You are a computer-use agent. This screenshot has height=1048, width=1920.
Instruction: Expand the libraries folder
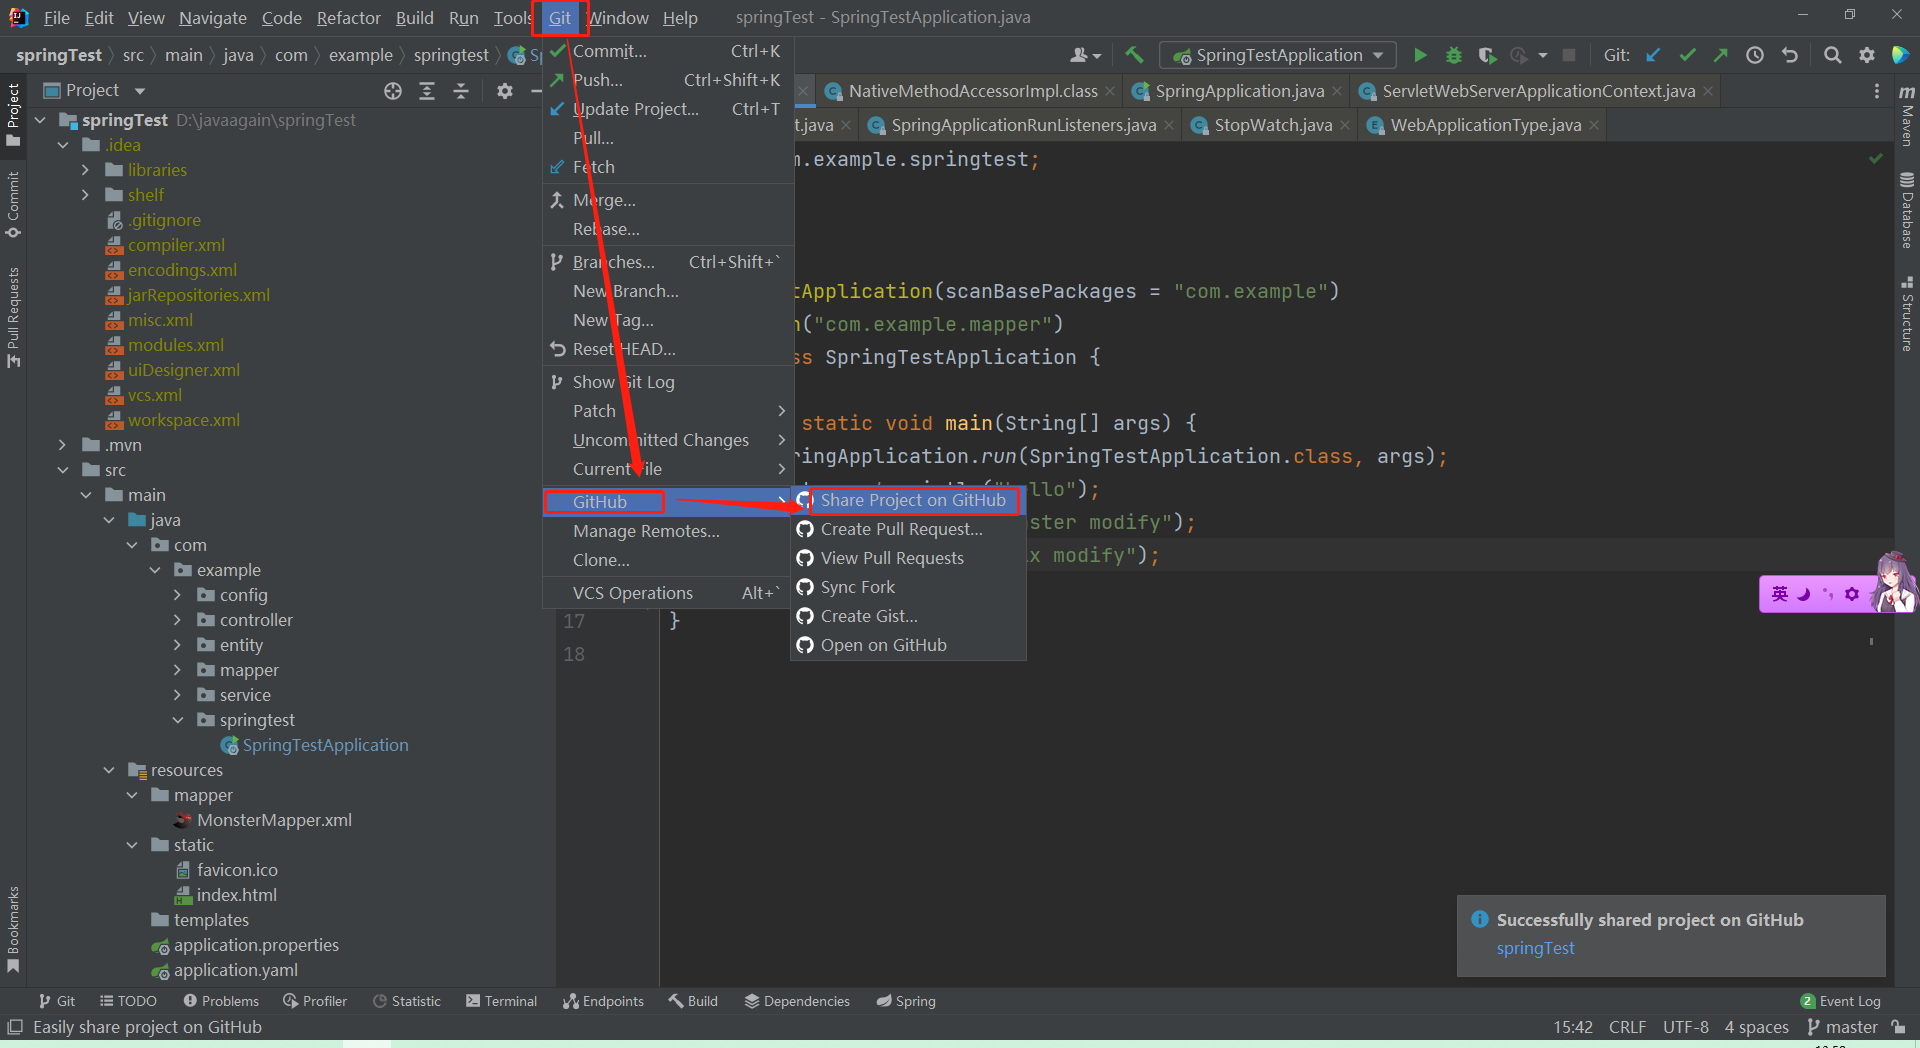[x=86, y=170]
